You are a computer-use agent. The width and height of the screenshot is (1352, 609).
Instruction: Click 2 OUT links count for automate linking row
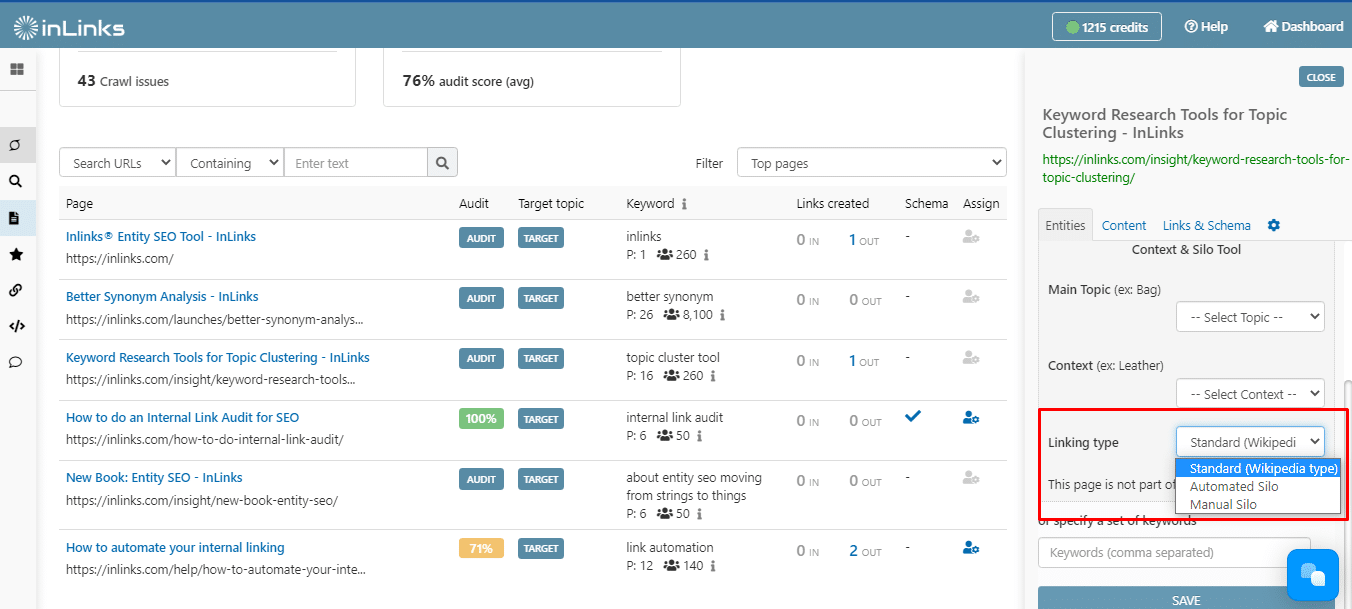click(x=865, y=551)
